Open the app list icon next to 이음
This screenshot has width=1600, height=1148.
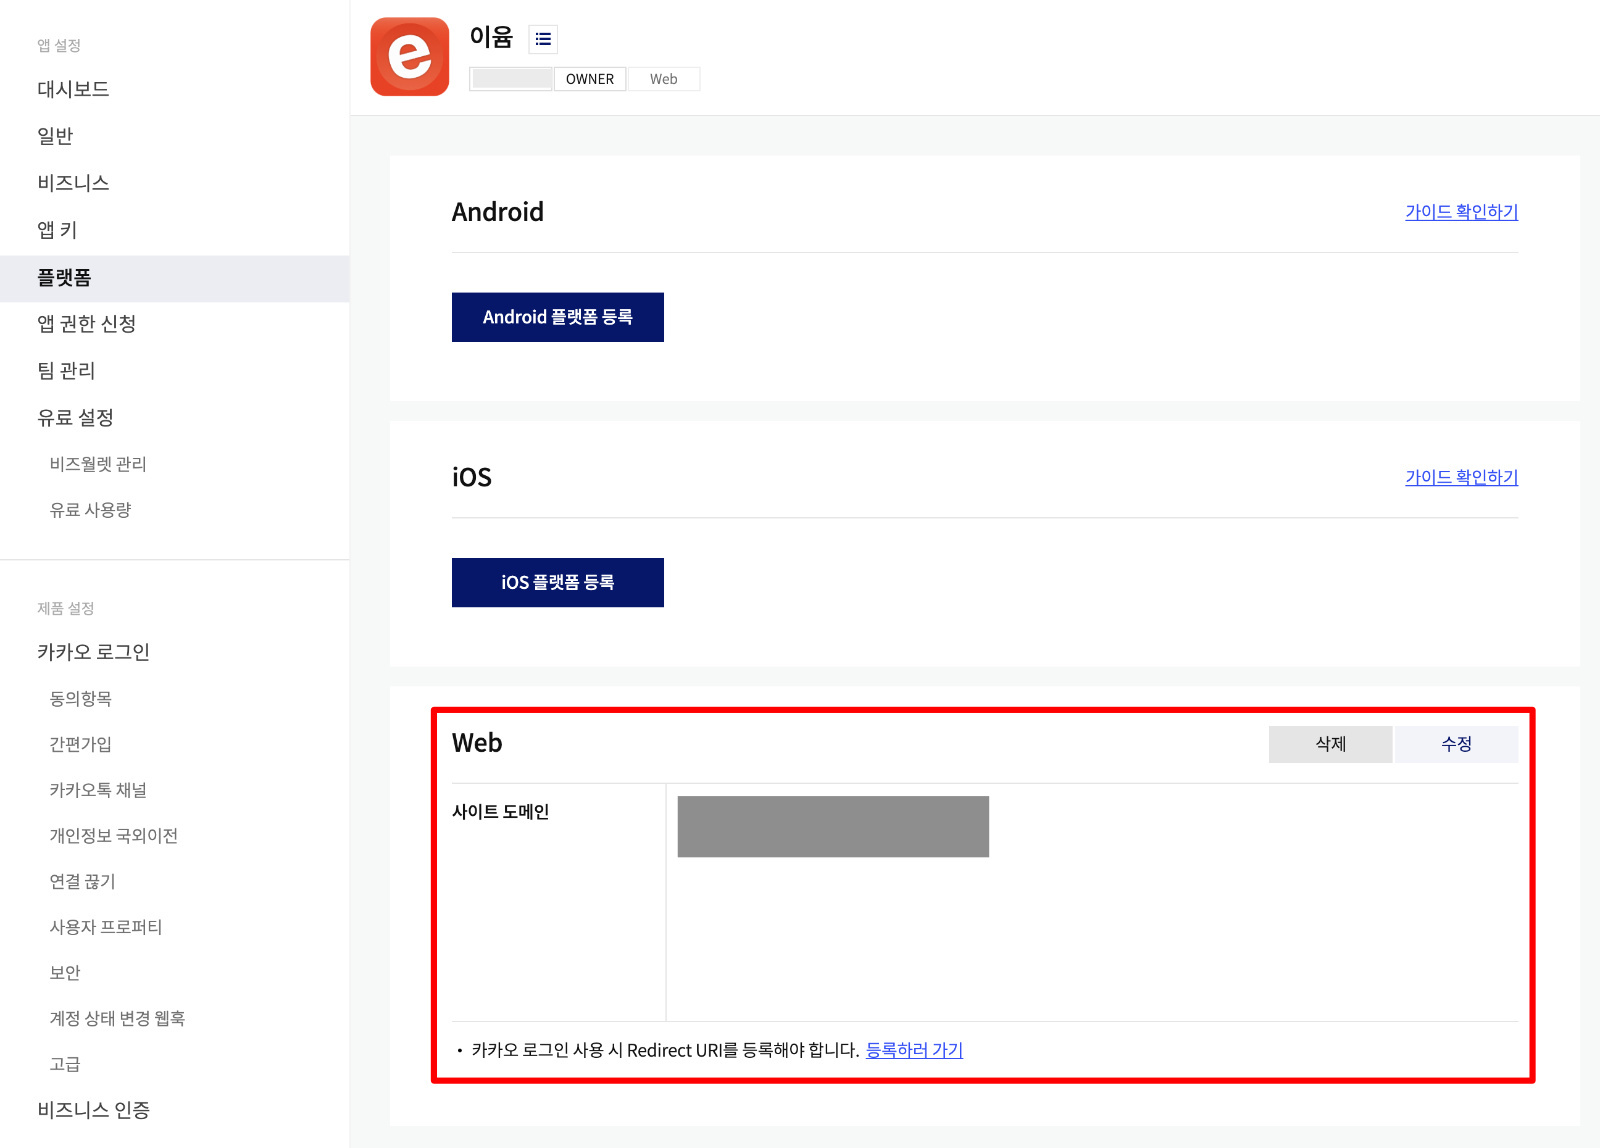[x=543, y=39]
